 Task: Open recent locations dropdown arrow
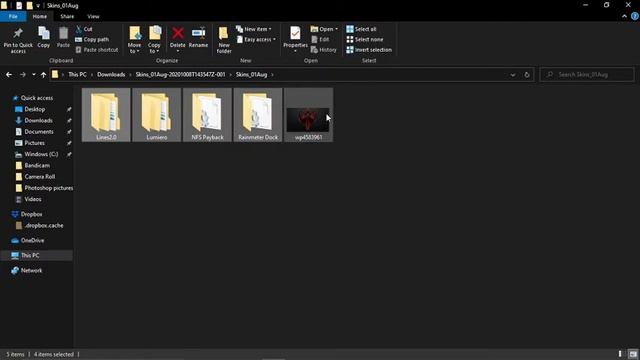point(33,75)
